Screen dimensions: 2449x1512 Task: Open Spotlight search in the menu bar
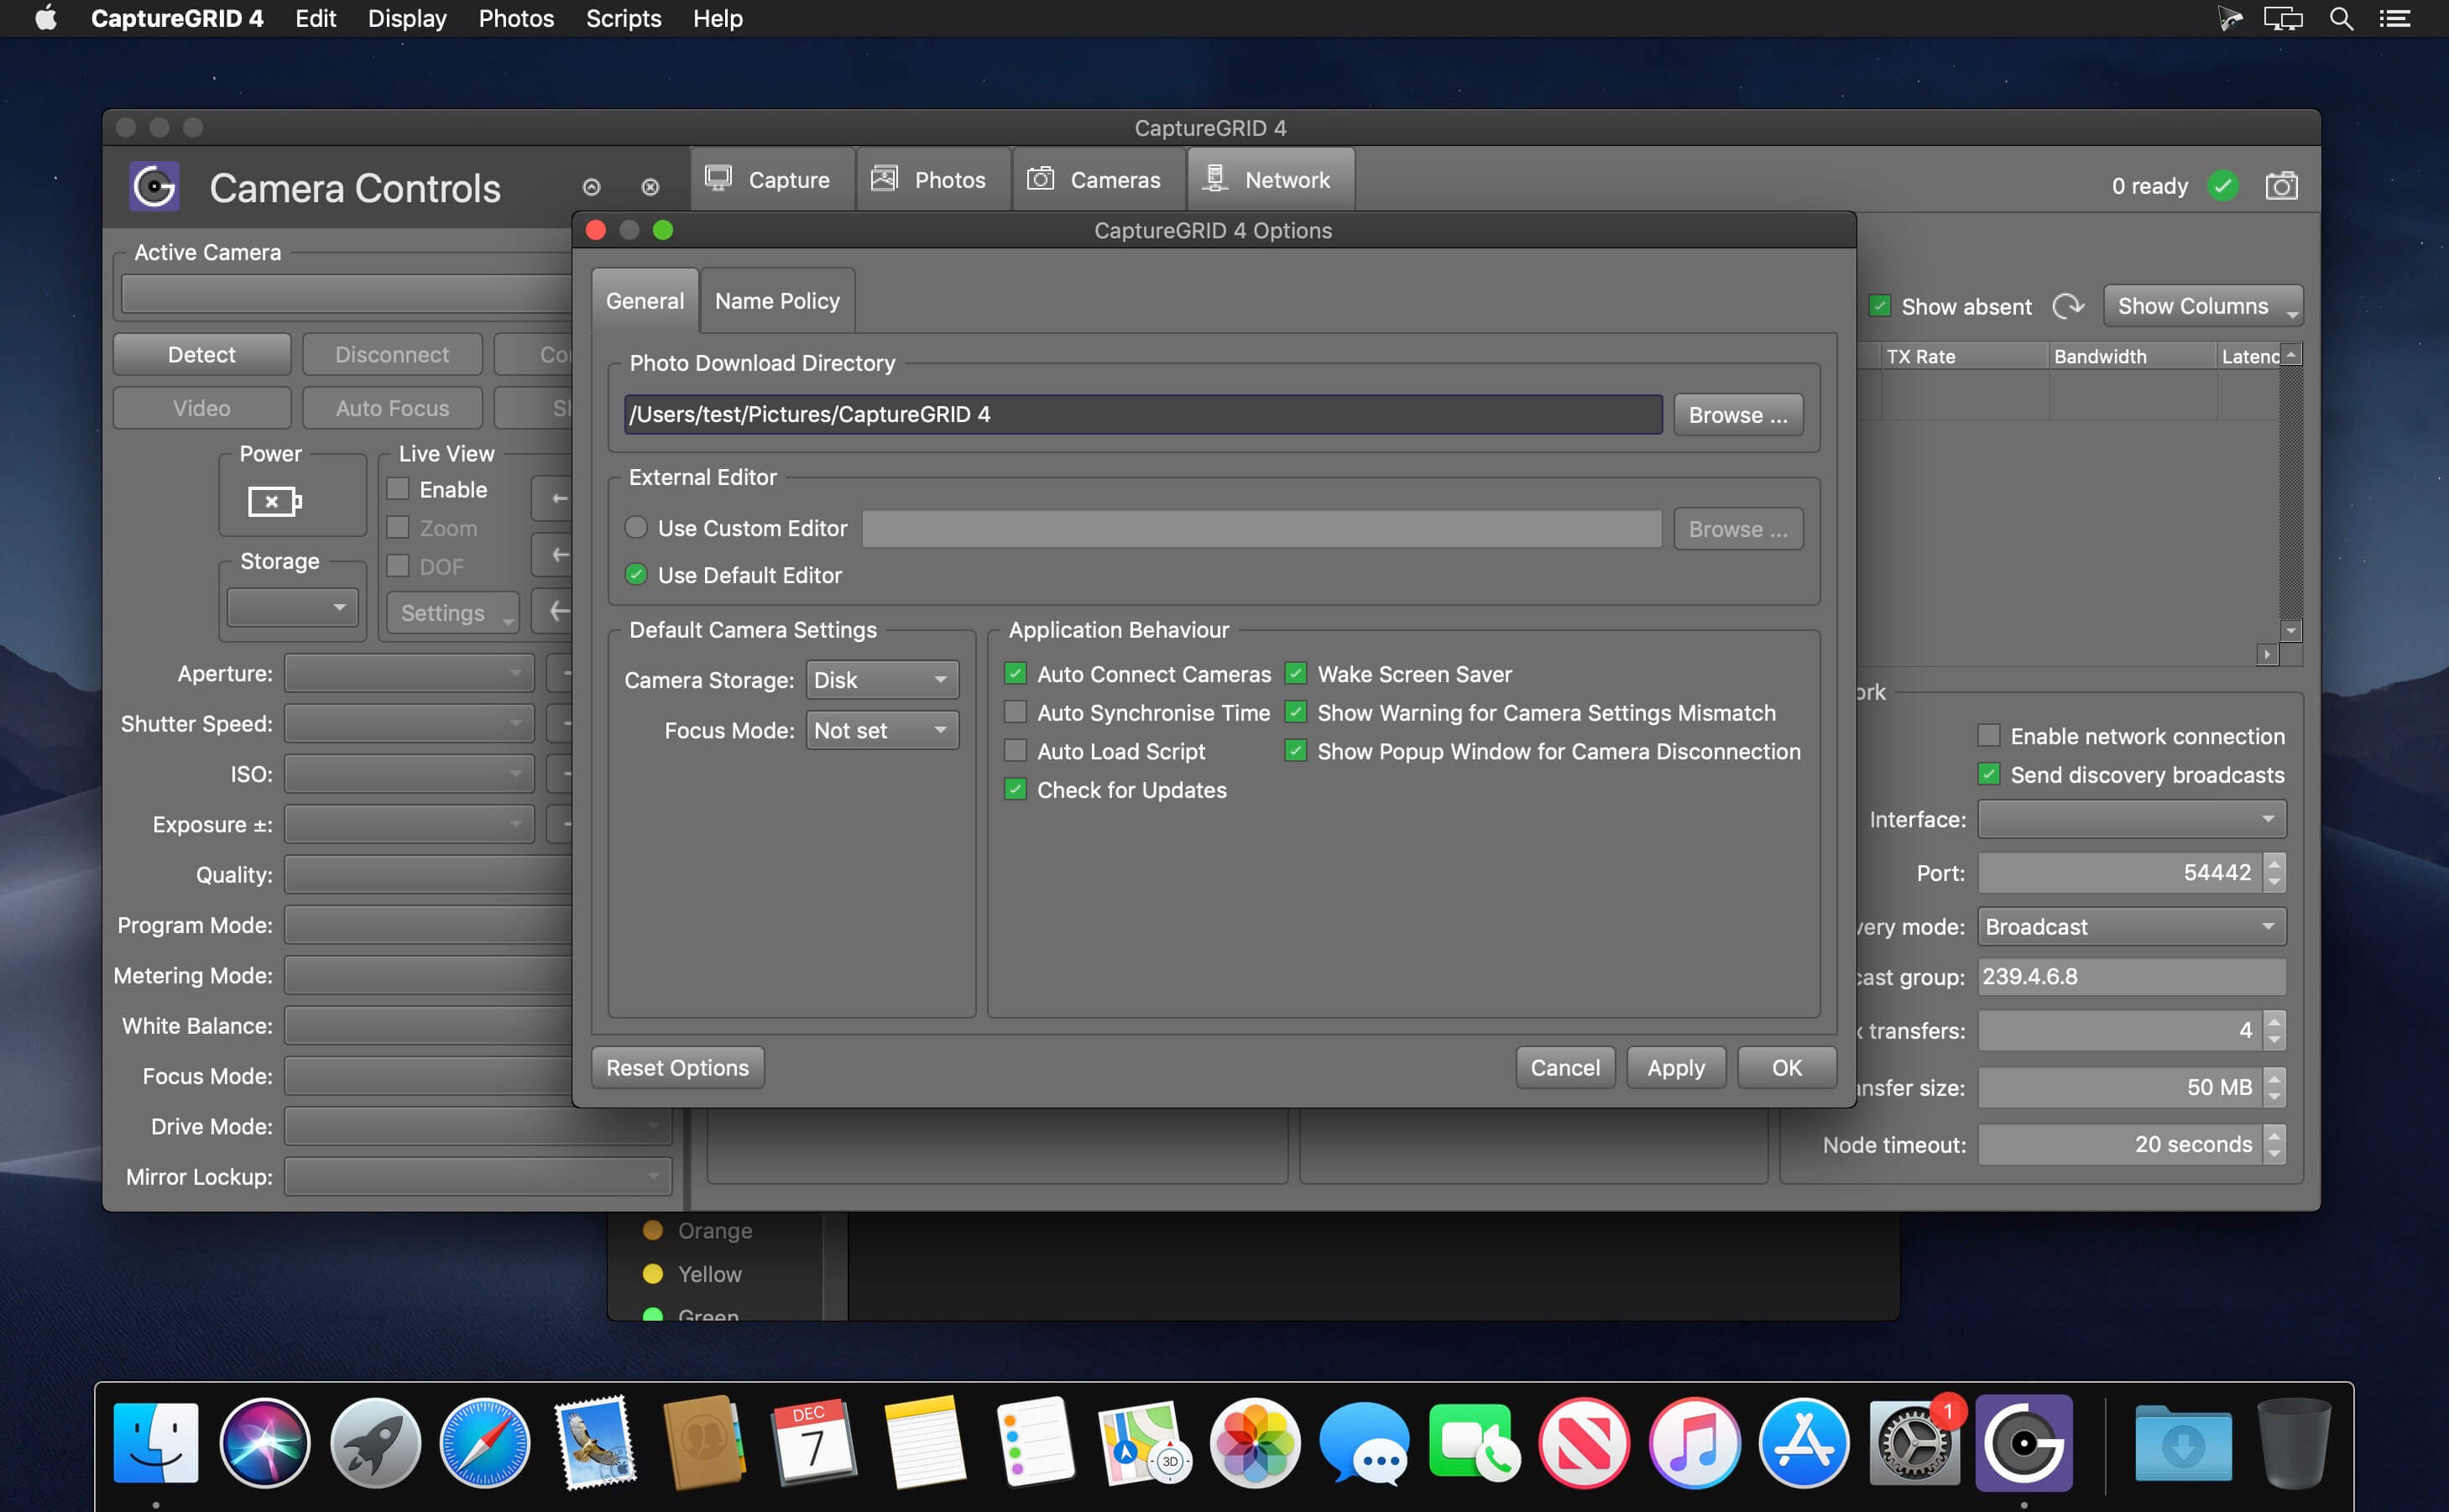[x=2341, y=19]
